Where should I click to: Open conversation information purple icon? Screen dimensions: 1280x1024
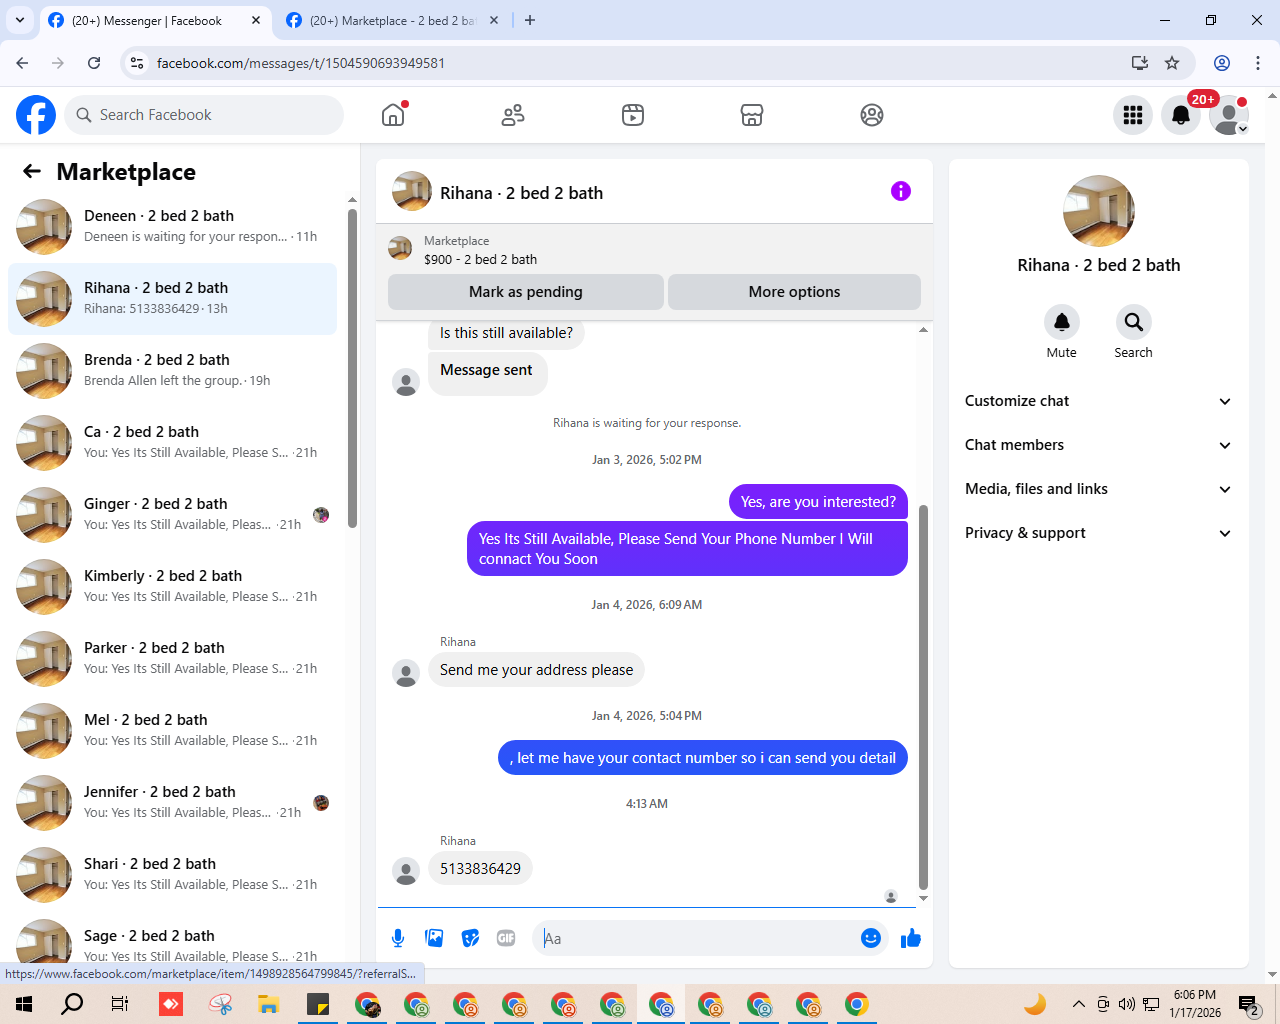[901, 191]
